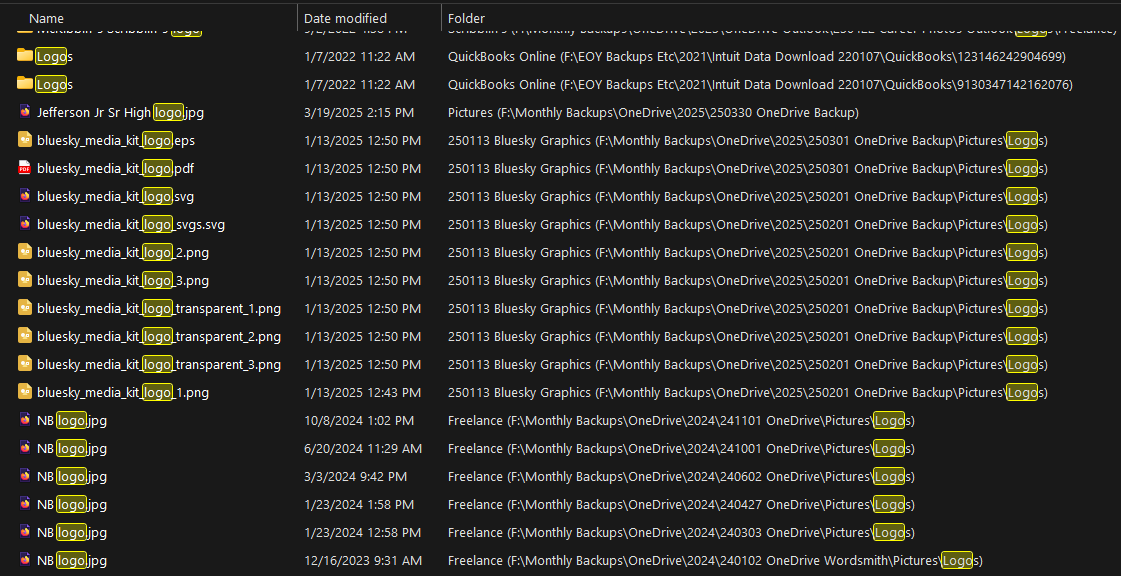Click icon of NB logo.jpg modified 1/23/2024 12:58 PM
Screen dimensions: 1121x576
[x=25, y=532]
